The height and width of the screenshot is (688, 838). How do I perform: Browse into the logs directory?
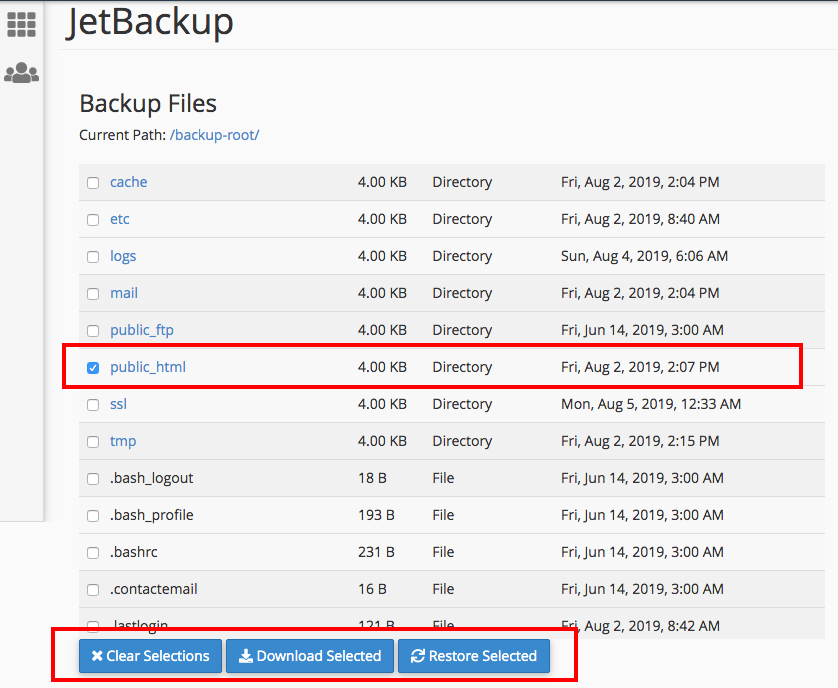pyautogui.click(x=123, y=256)
